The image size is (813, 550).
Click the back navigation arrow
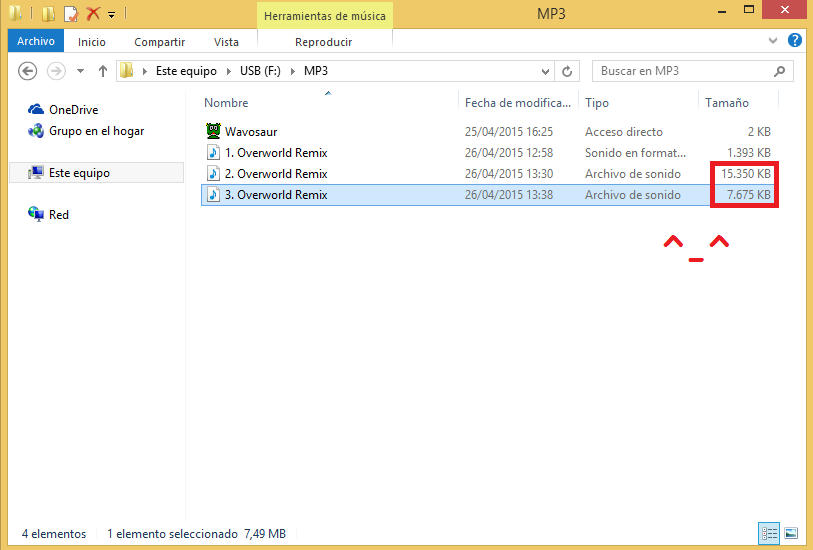tap(28, 71)
